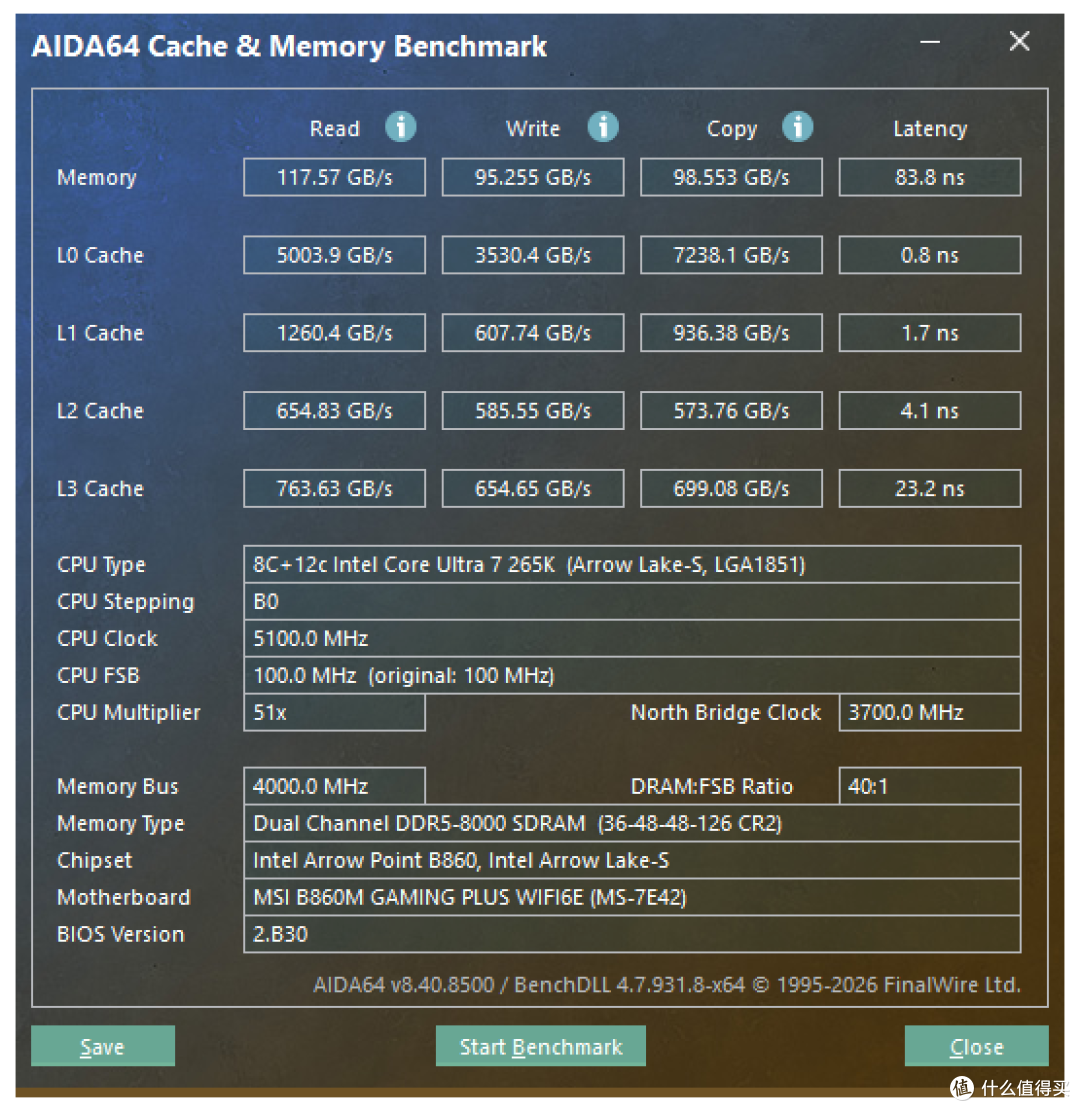Click the CPU Clock value 5100.0 MHz
1080x1111 pixels.
click(x=632, y=638)
